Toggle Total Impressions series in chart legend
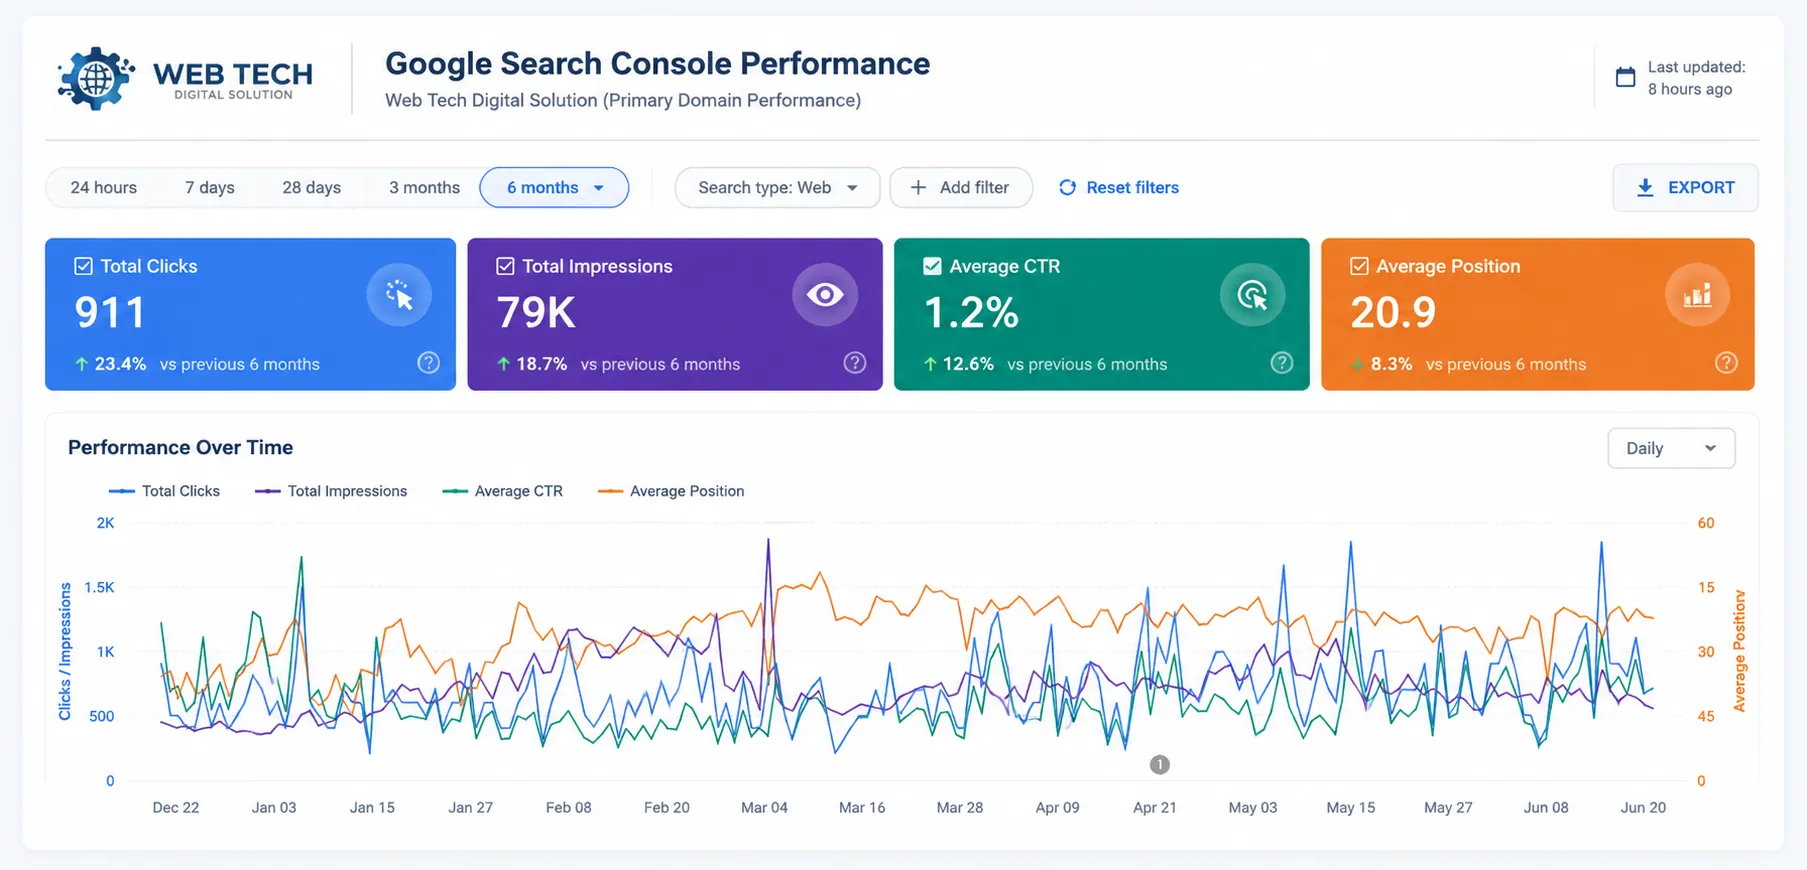Viewport: 1807px width, 870px height. [331, 491]
